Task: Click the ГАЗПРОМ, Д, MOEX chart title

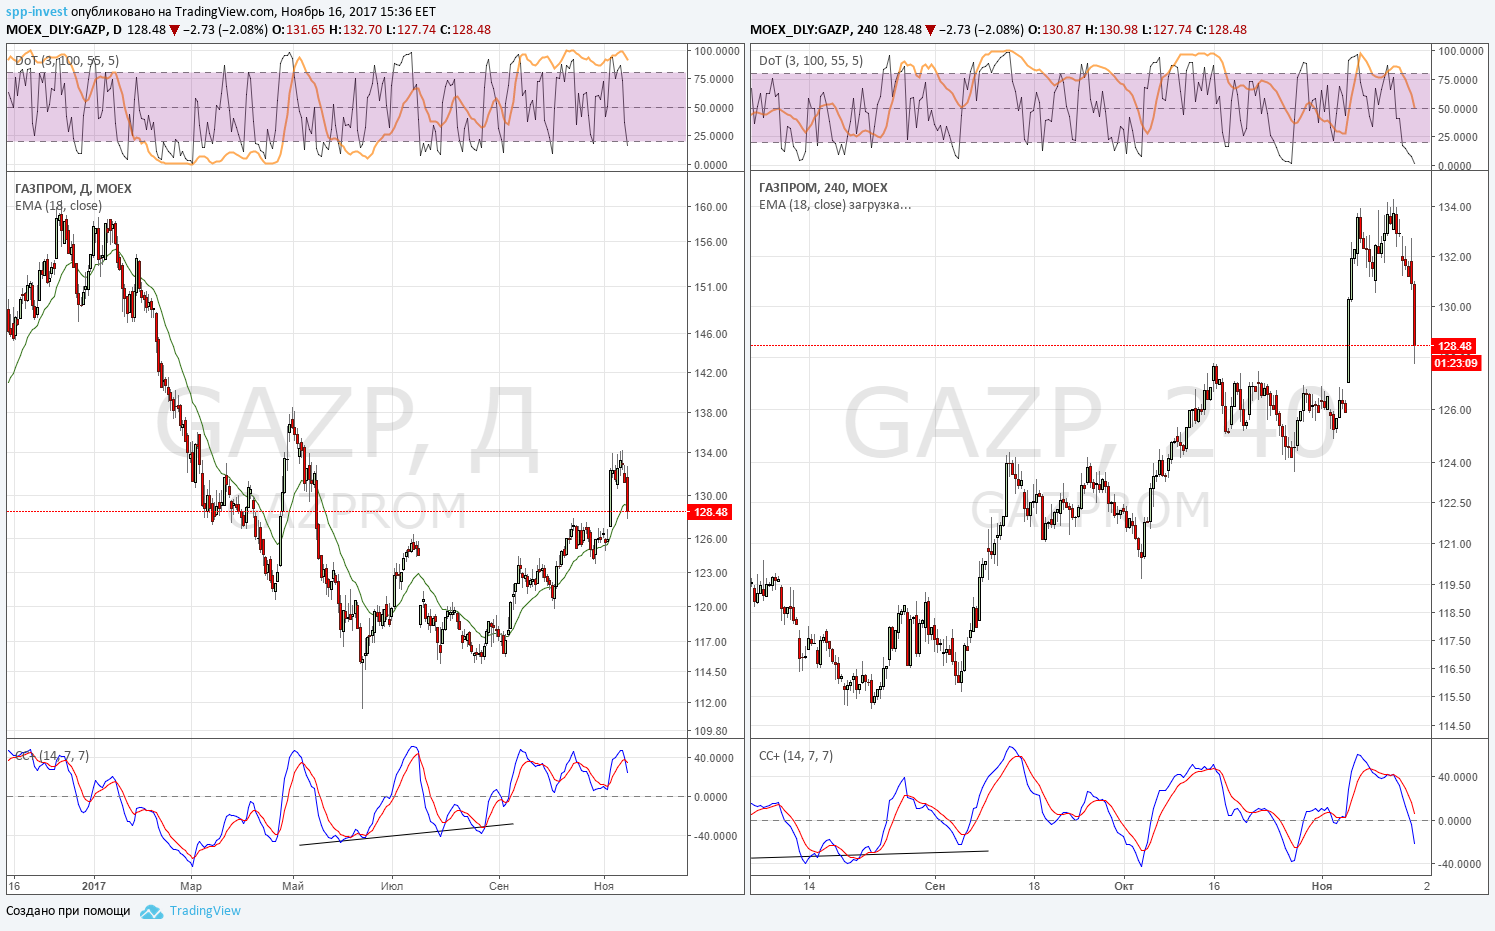Action: (x=73, y=188)
